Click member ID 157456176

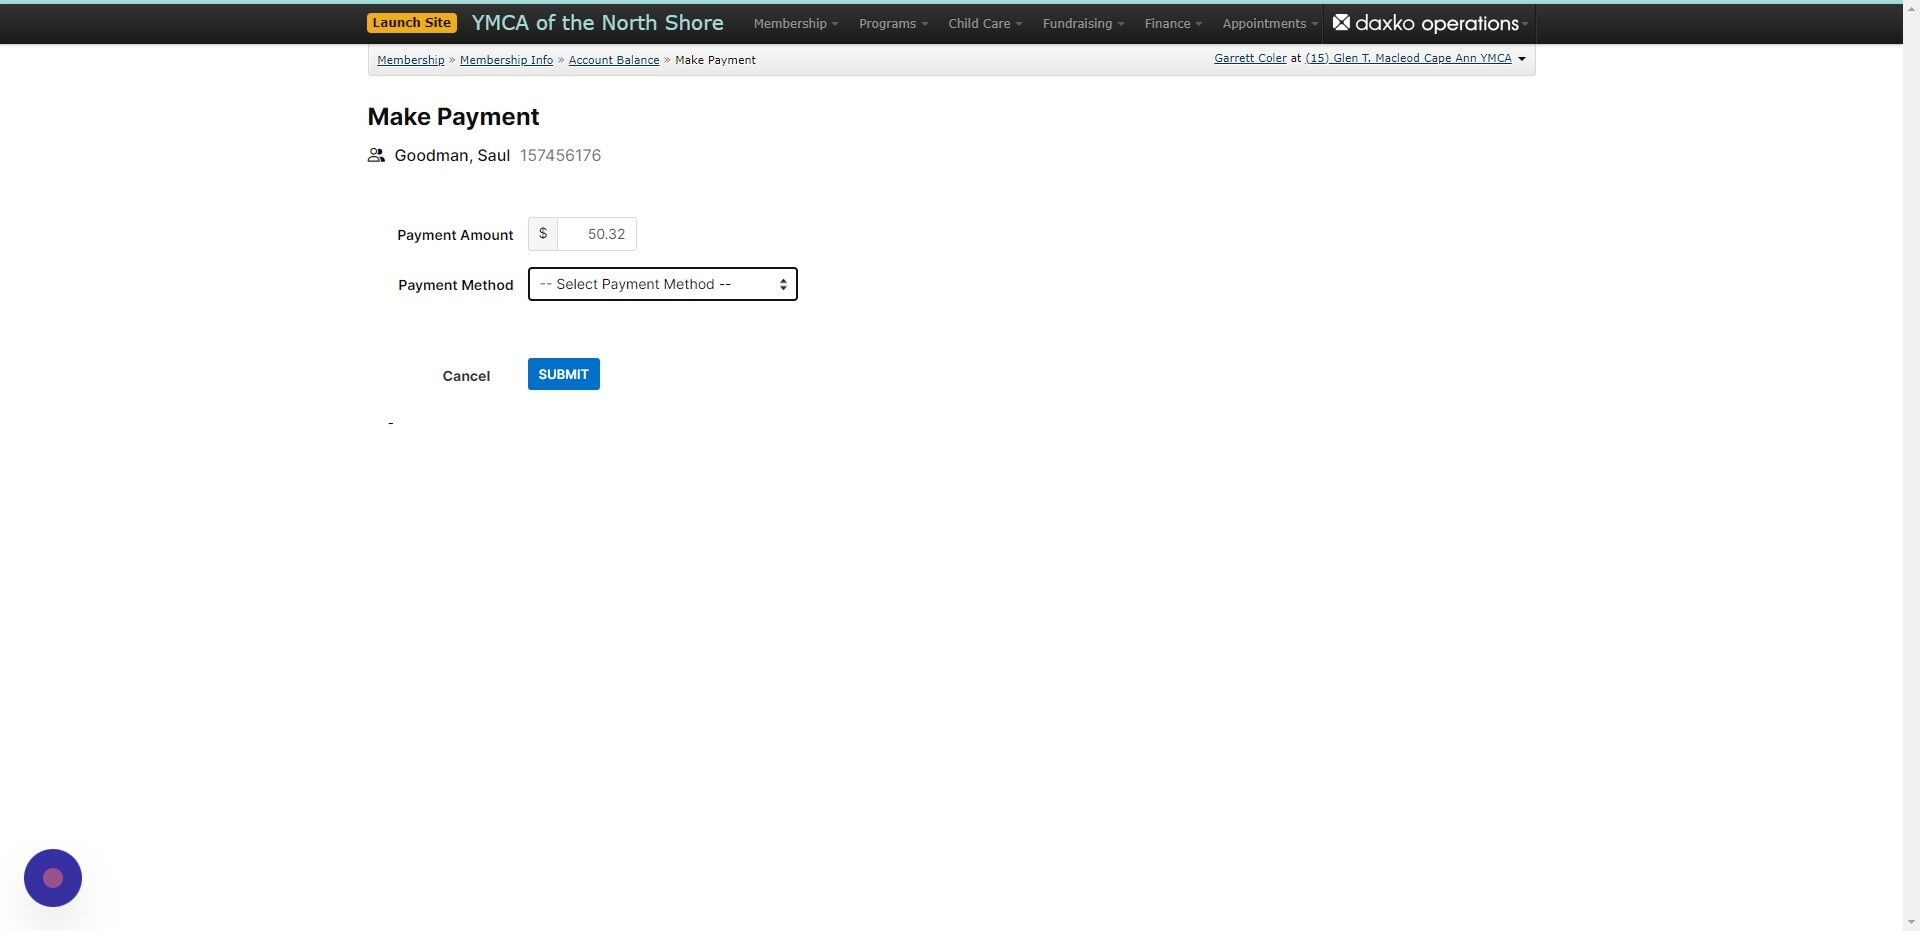560,155
